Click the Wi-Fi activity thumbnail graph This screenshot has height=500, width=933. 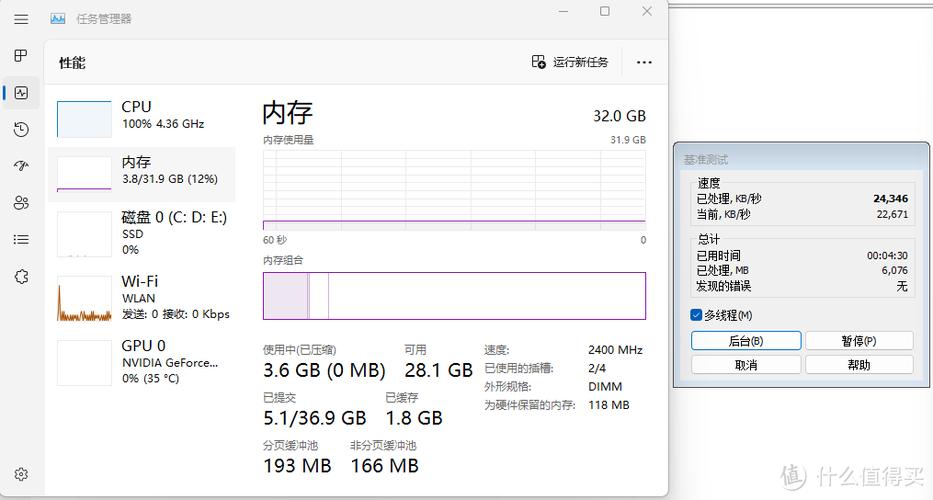(84, 298)
